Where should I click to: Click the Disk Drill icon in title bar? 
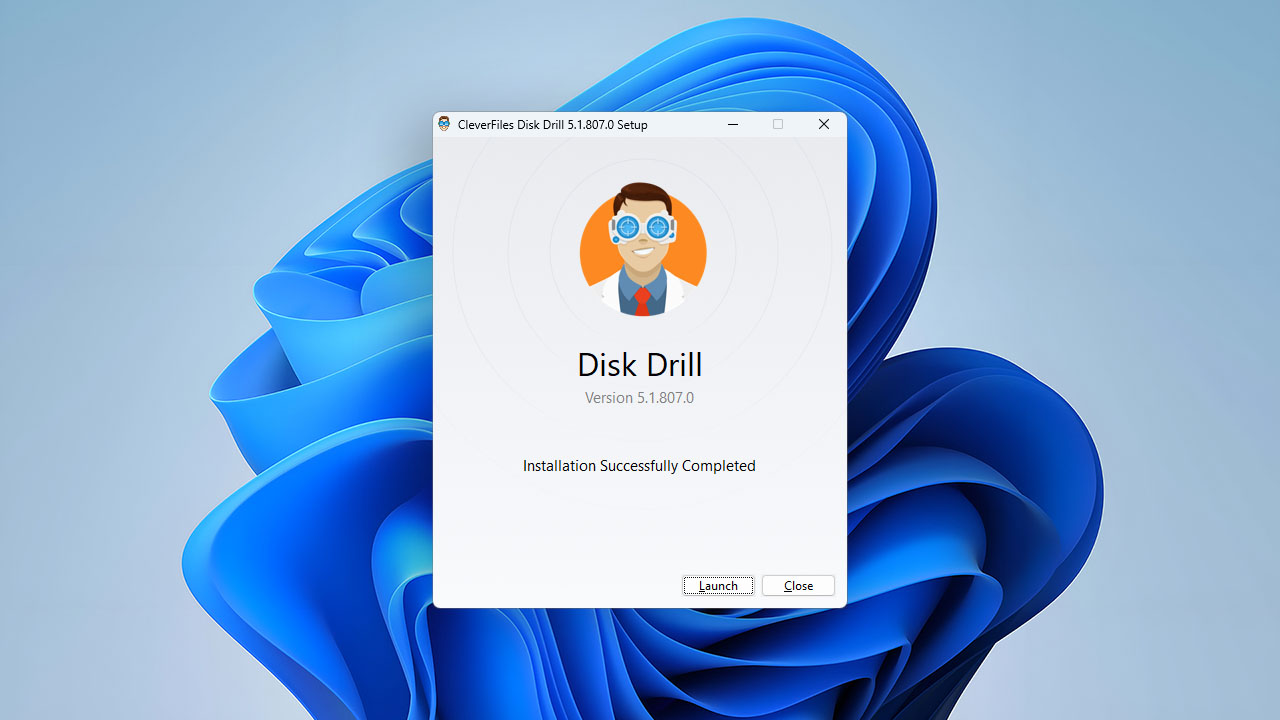pos(444,124)
